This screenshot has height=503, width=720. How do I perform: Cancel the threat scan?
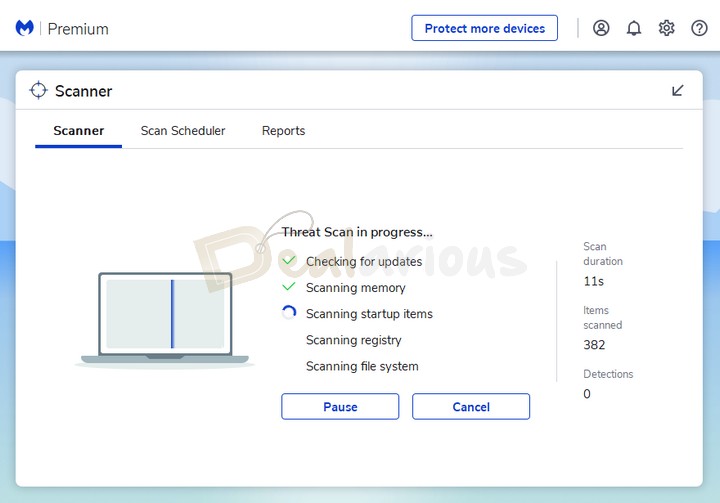pyautogui.click(x=471, y=407)
